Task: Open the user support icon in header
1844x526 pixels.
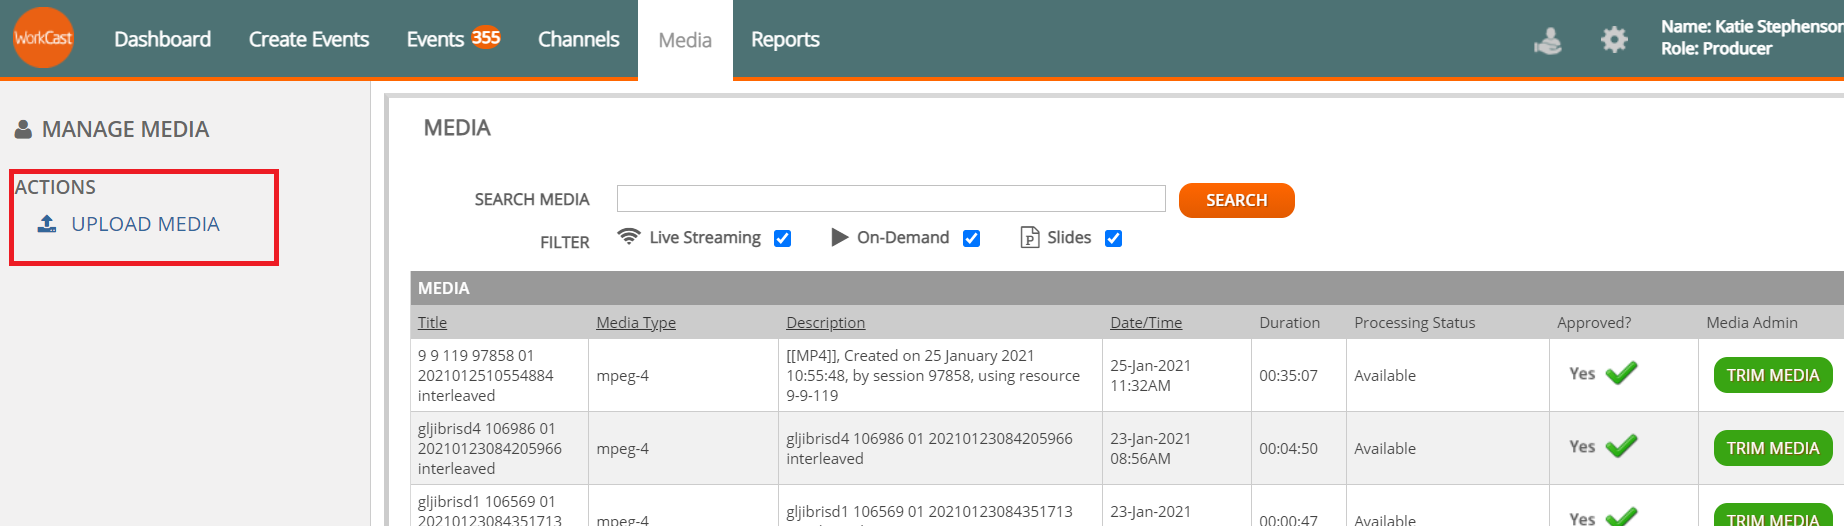Action: [1548, 40]
